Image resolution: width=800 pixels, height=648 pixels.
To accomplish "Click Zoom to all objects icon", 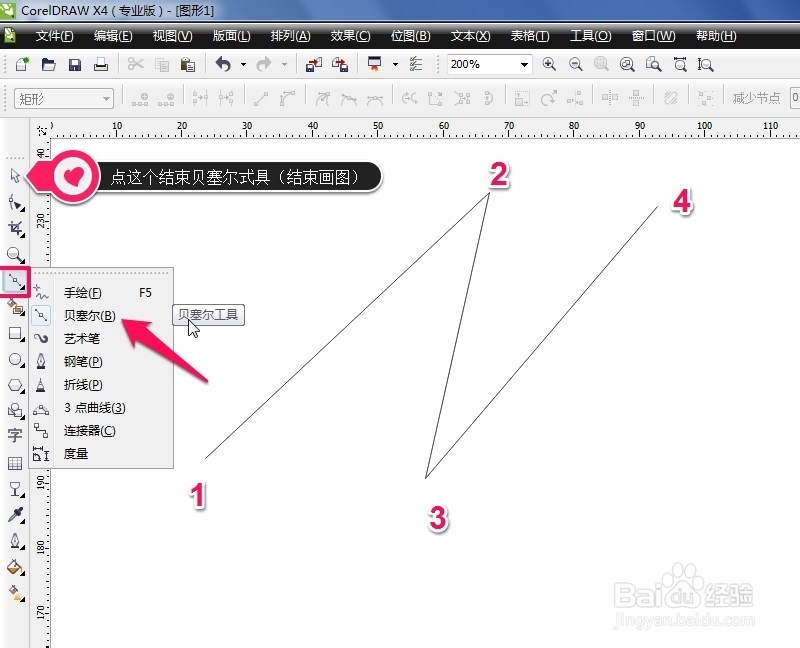I will [x=627, y=64].
